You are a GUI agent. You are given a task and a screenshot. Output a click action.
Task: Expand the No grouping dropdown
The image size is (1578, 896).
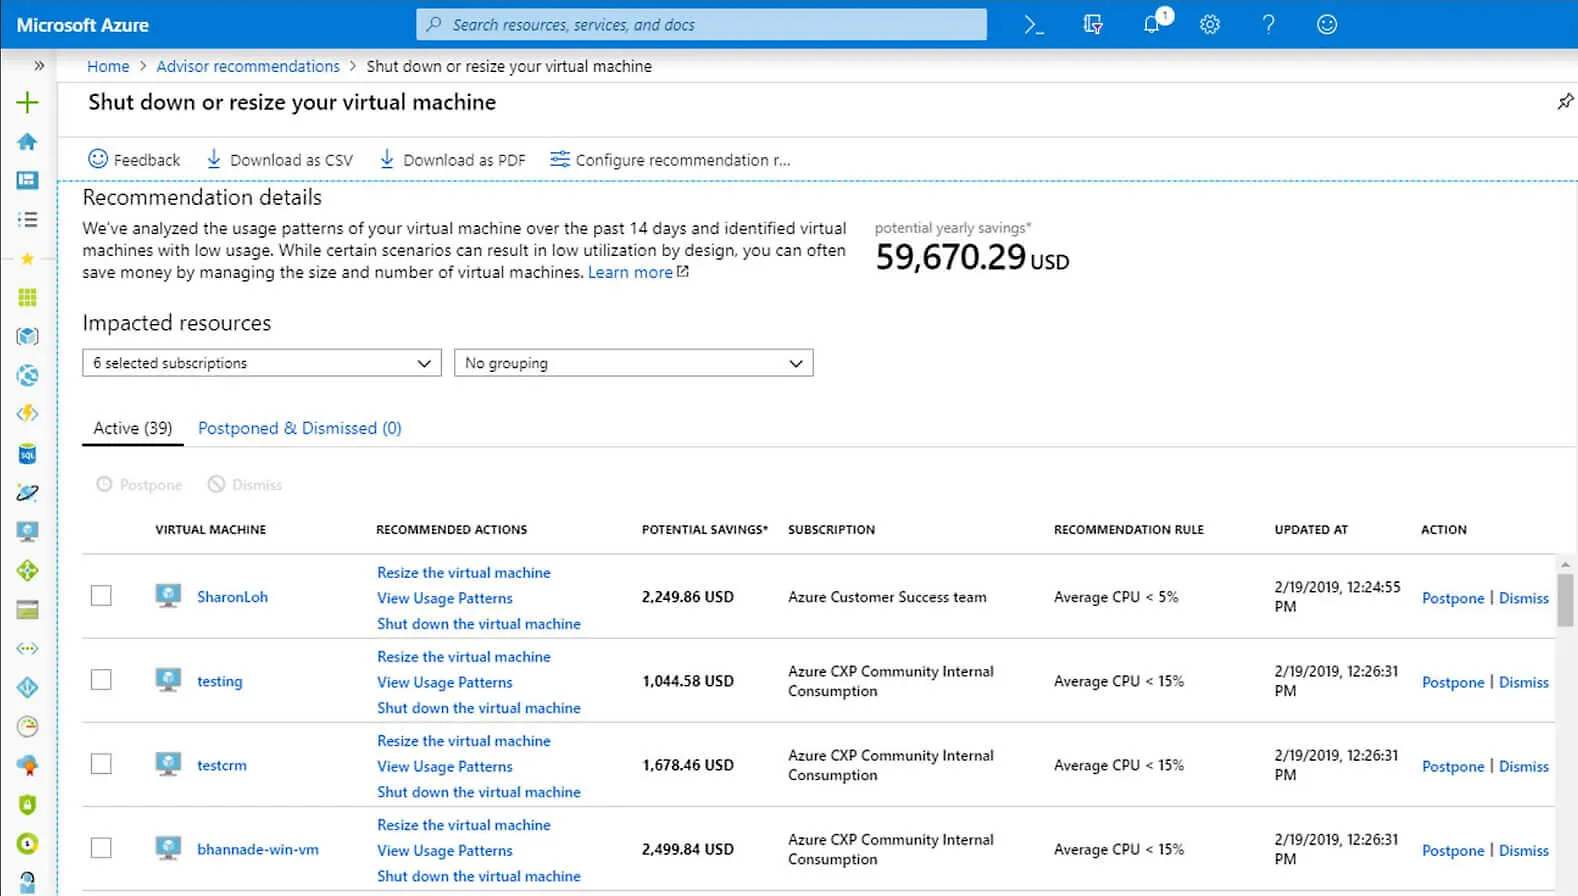pyautogui.click(x=633, y=363)
